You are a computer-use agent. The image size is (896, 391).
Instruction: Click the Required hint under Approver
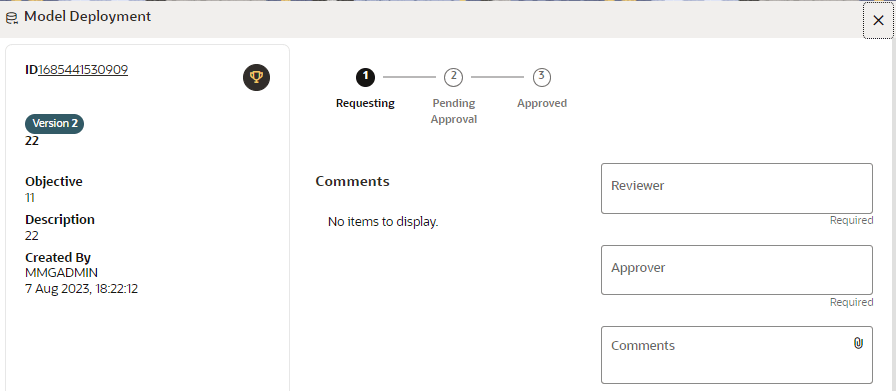pos(851,302)
